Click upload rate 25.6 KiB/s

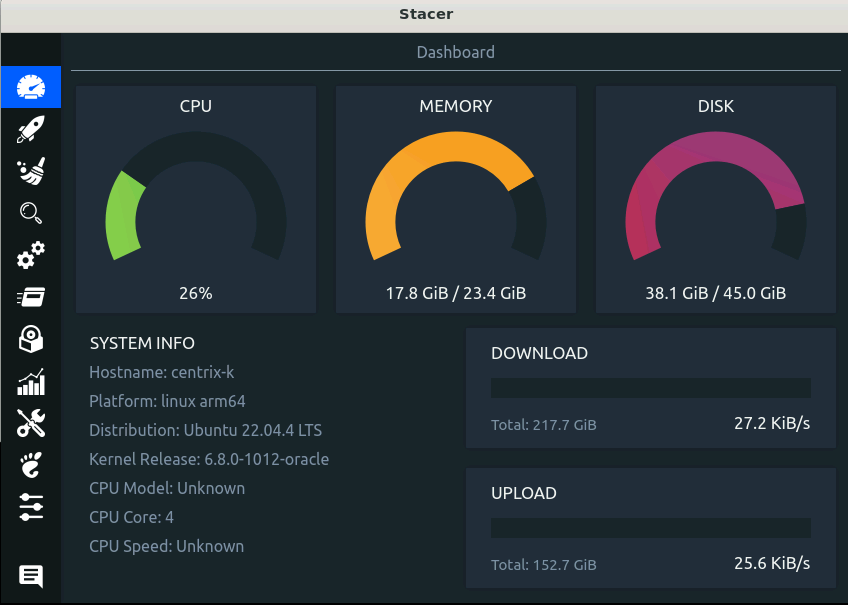coord(772,563)
